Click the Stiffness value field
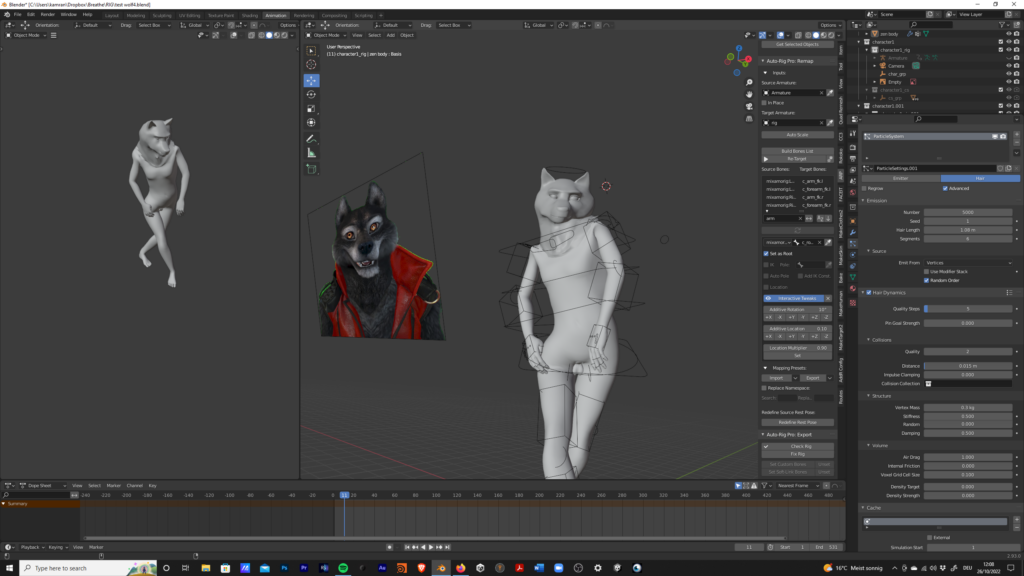1024x576 pixels. point(968,416)
